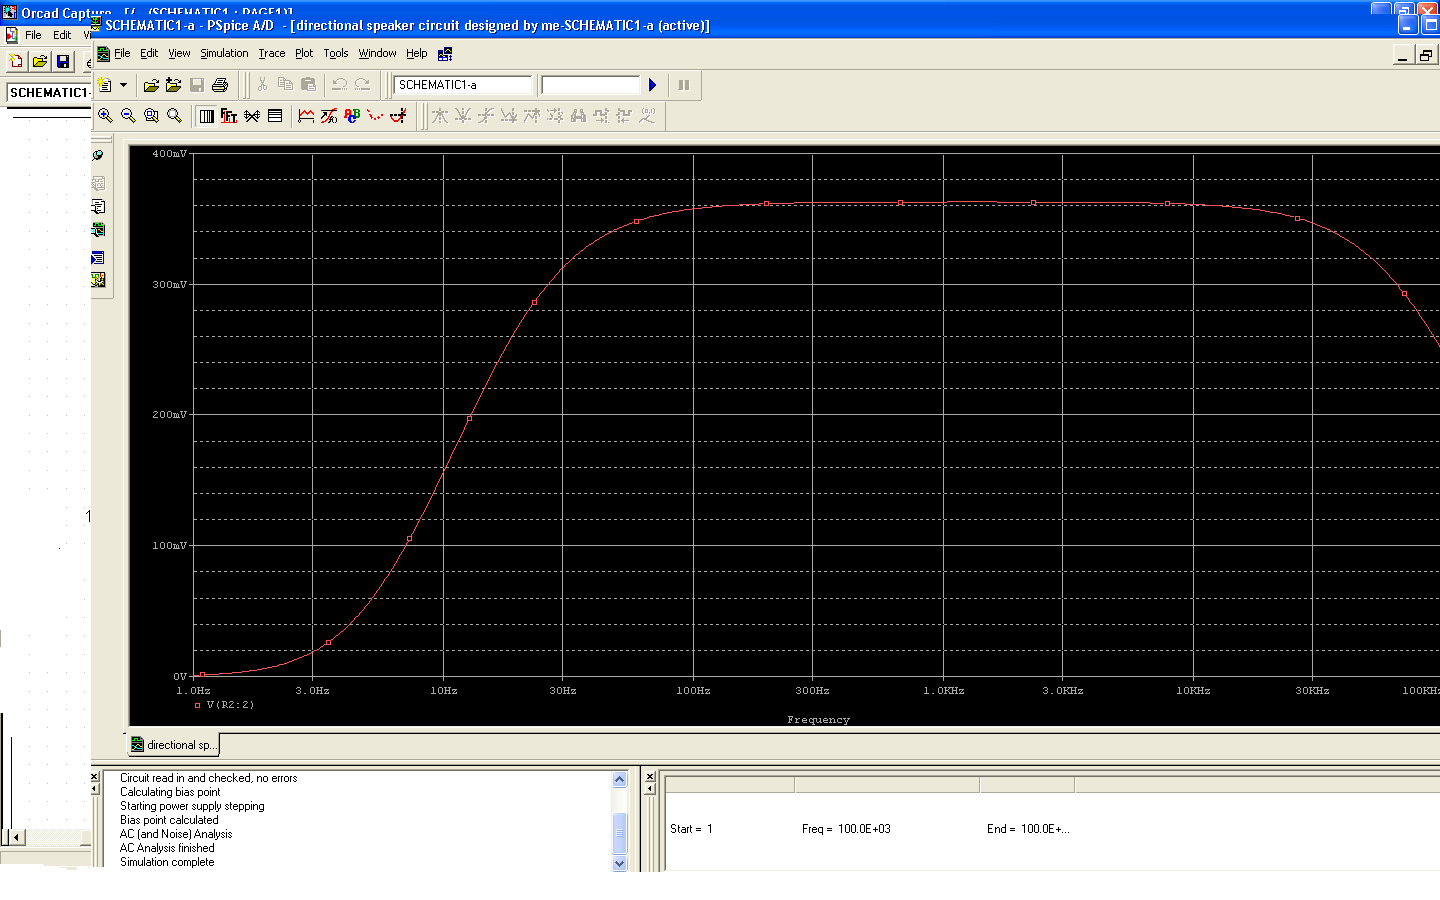Click the New simulation profile icon

[105, 85]
